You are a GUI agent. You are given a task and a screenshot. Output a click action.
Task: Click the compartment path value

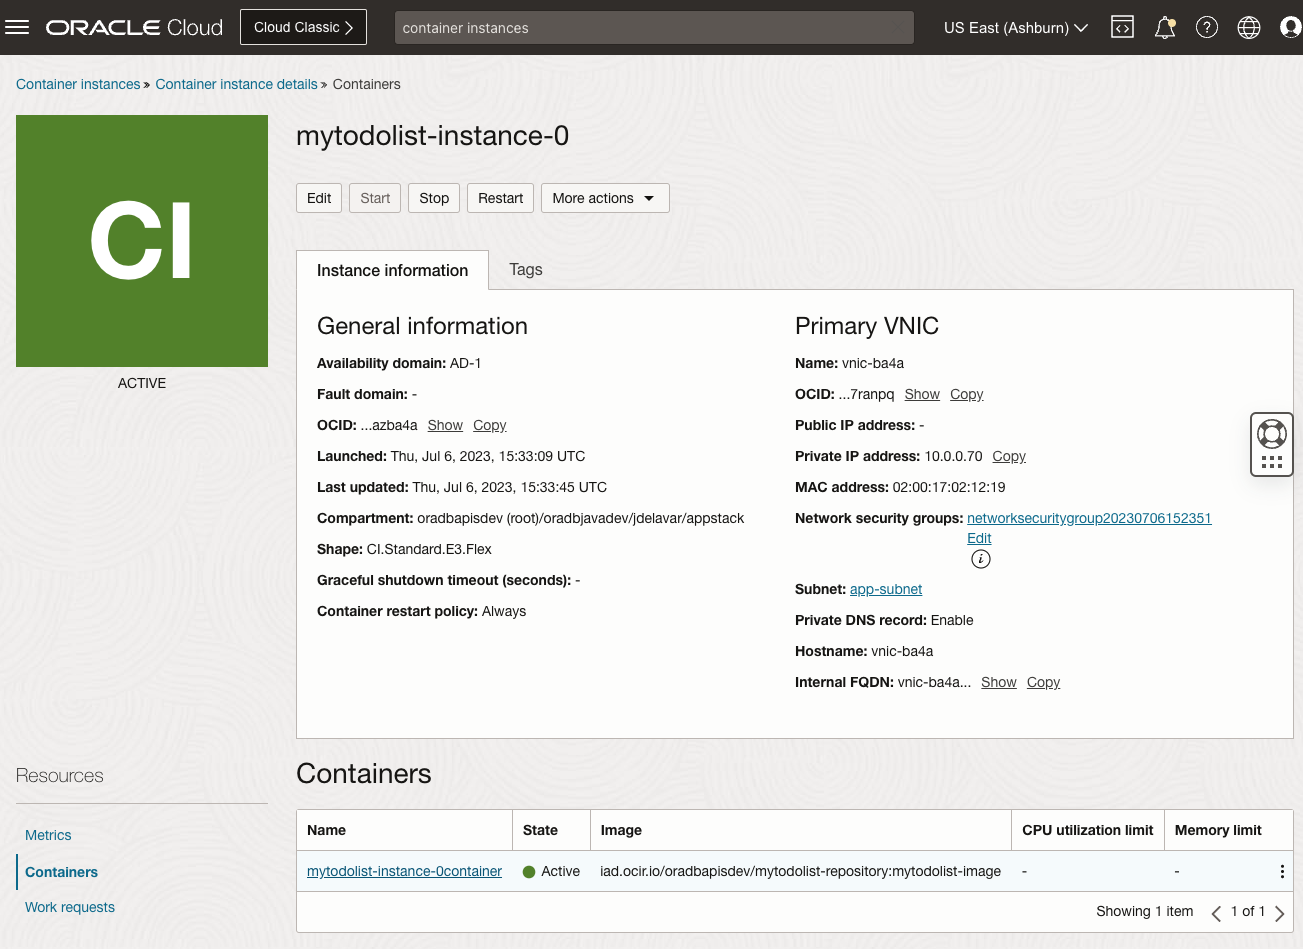[x=581, y=518]
